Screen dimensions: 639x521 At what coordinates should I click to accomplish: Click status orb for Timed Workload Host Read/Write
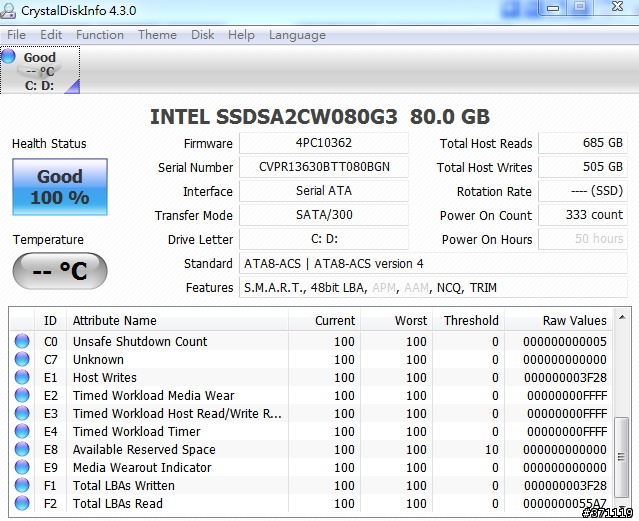22,413
